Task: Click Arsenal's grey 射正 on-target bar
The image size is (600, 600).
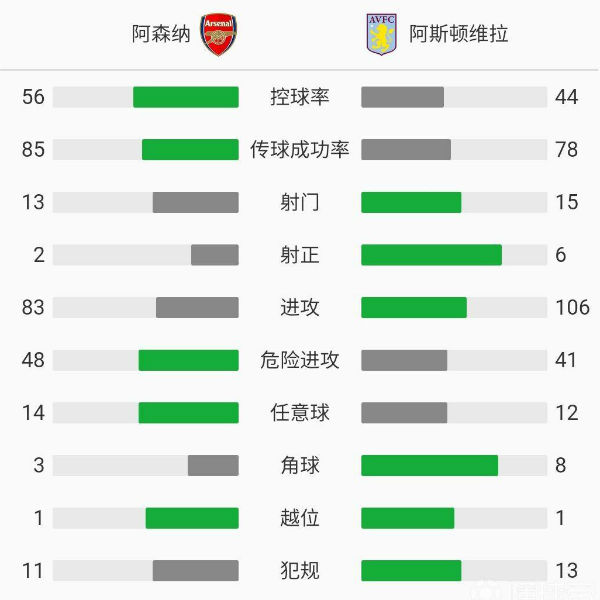Action: [x=215, y=255]
